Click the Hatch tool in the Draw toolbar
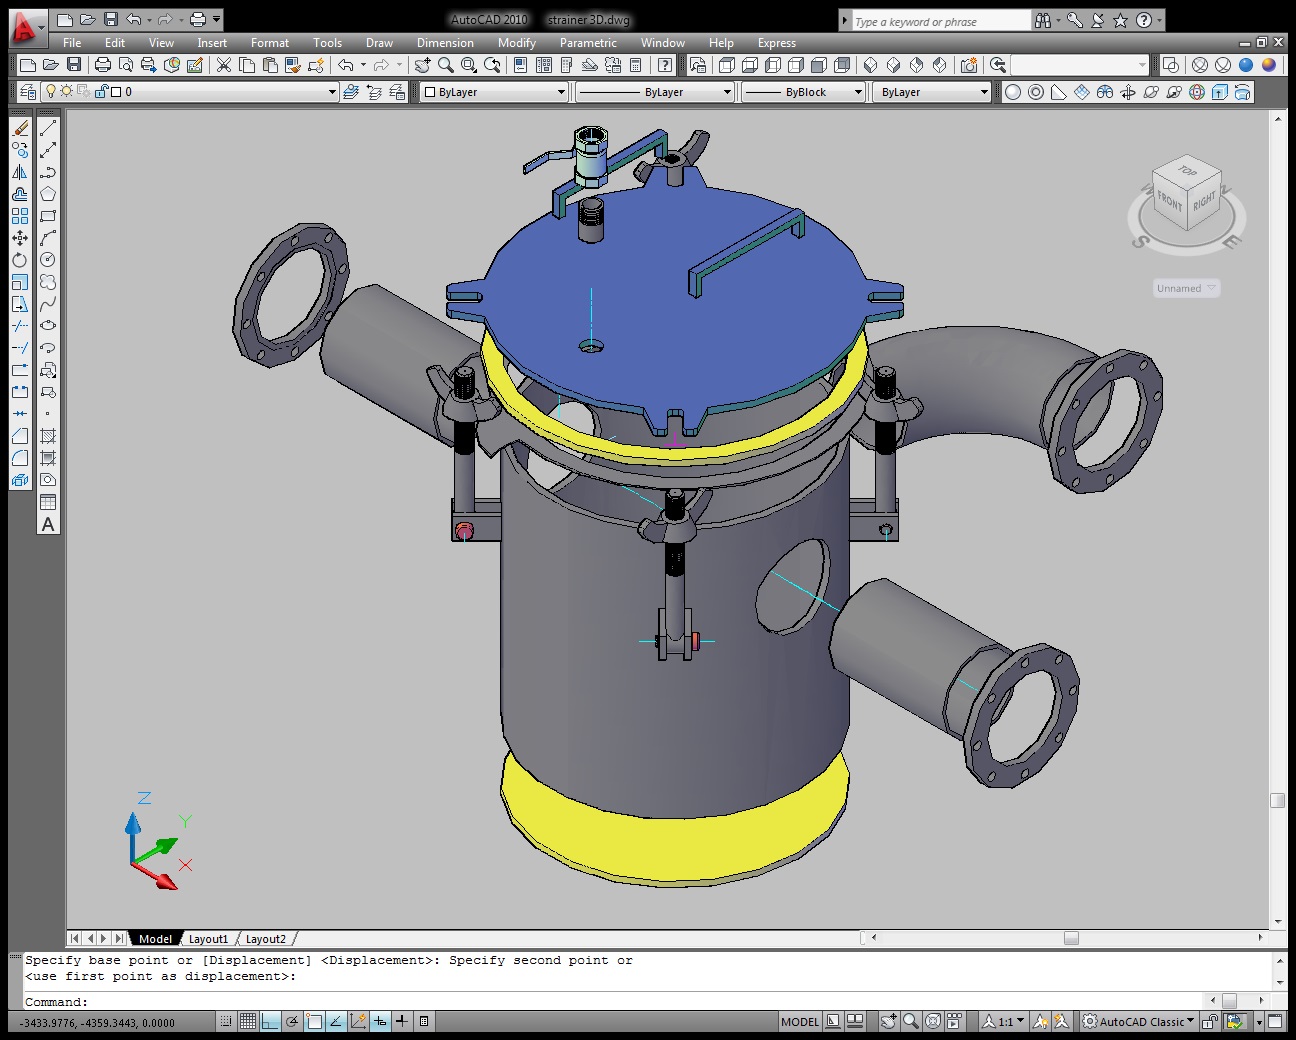Image resolution: width=1296 pixels, height=1040 pixels. click(48, 436)
